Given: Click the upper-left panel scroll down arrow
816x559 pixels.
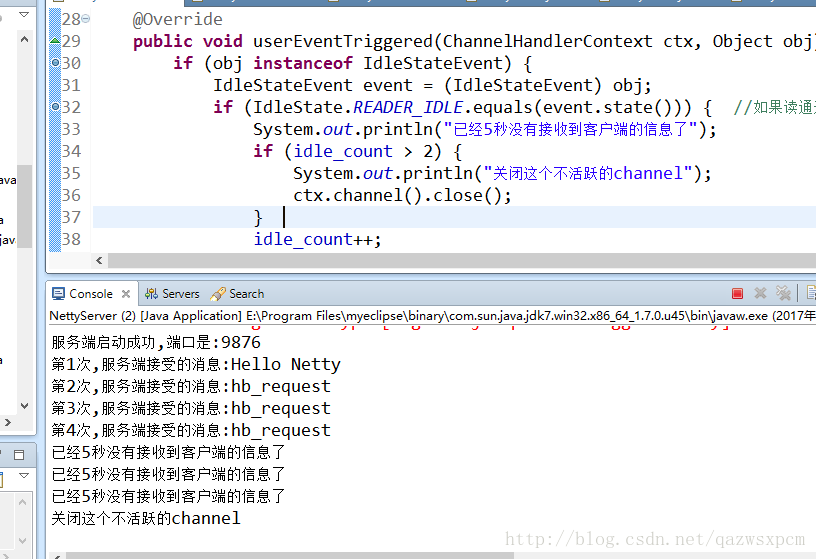Looking at the screenshot, I should 24,405.
